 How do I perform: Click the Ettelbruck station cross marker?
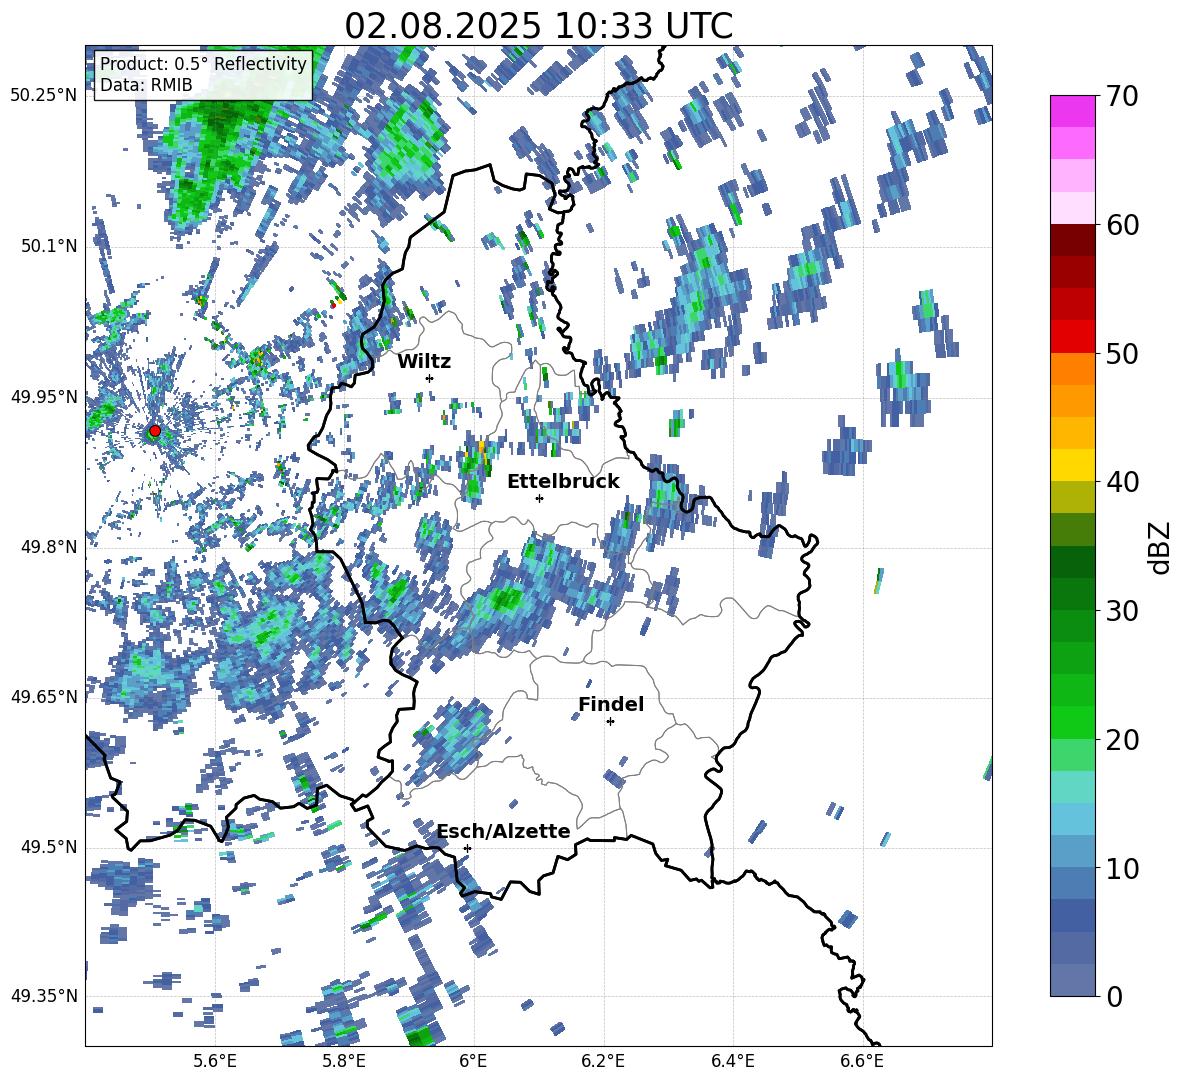[x=539, y=498]
